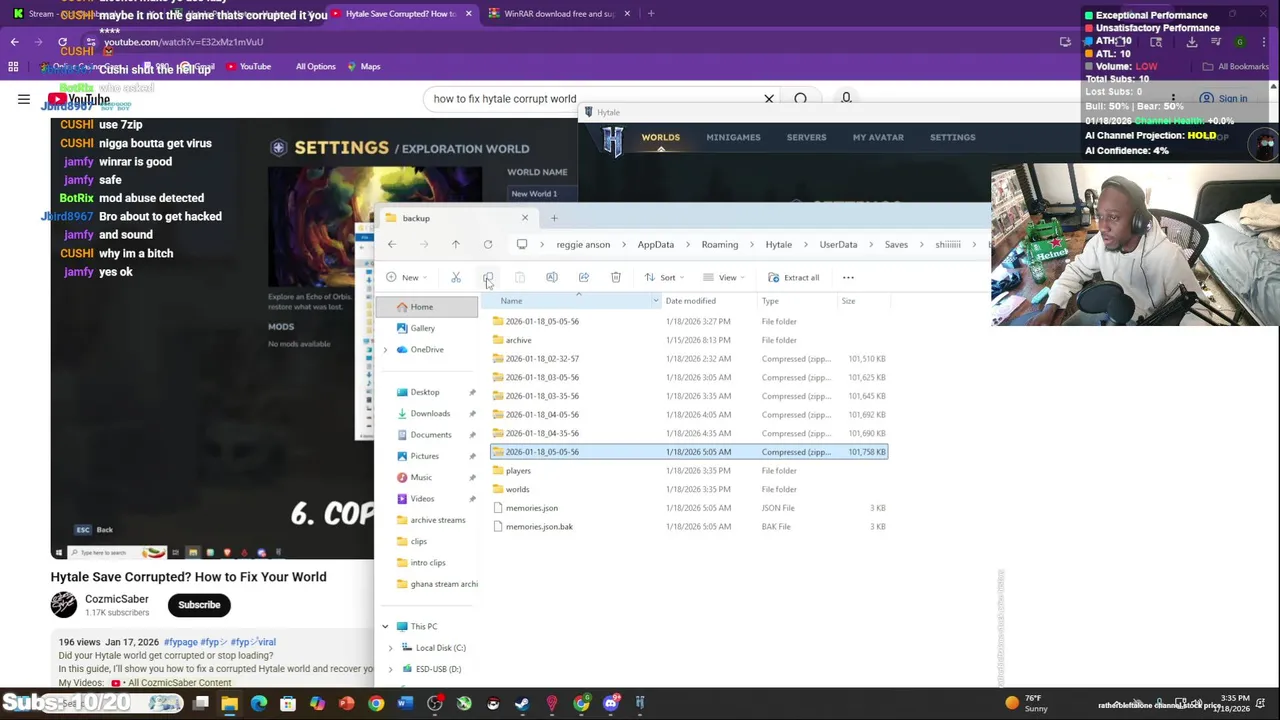Refresh the File Explorer folder view

click(x=488, y=244)
